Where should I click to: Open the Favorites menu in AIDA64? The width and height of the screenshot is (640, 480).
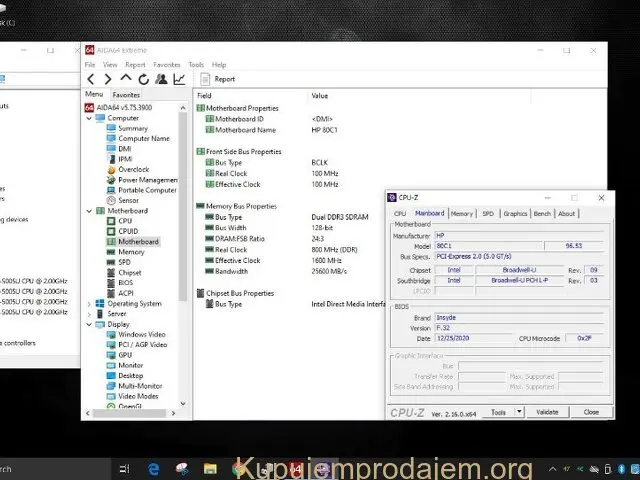click(x=166, y=64)
